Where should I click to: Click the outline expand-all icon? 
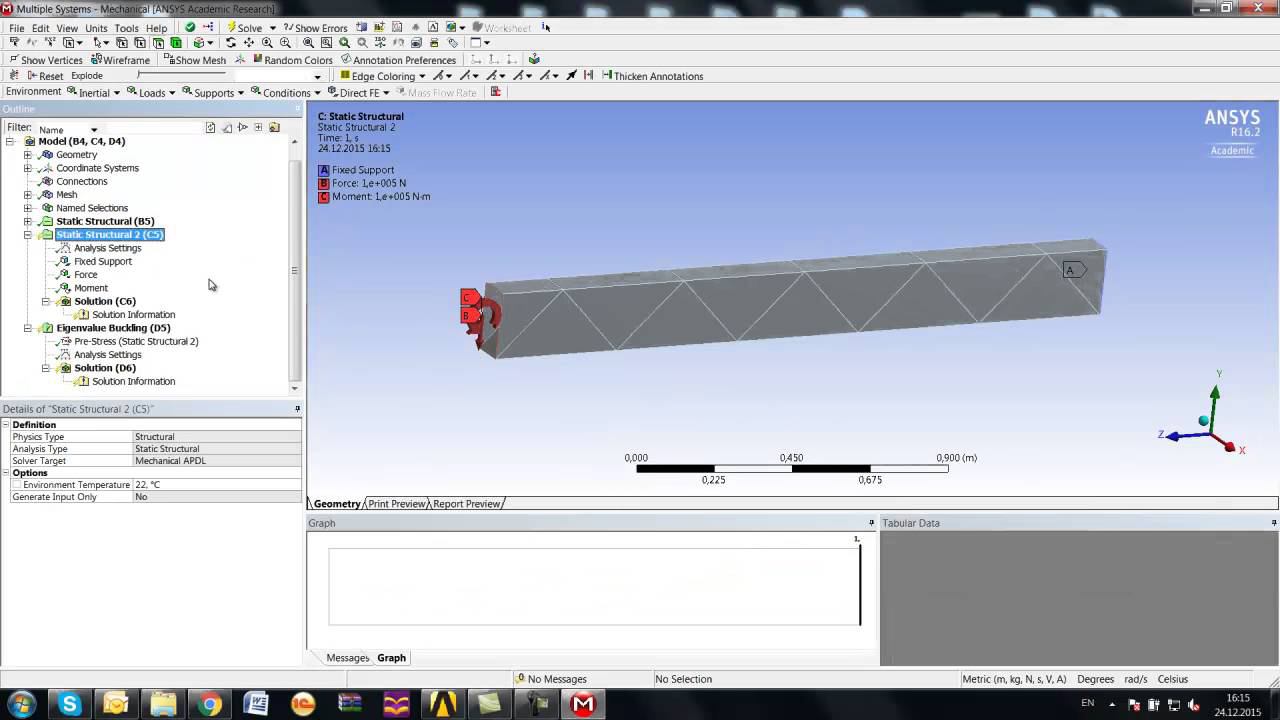point(258,128)
